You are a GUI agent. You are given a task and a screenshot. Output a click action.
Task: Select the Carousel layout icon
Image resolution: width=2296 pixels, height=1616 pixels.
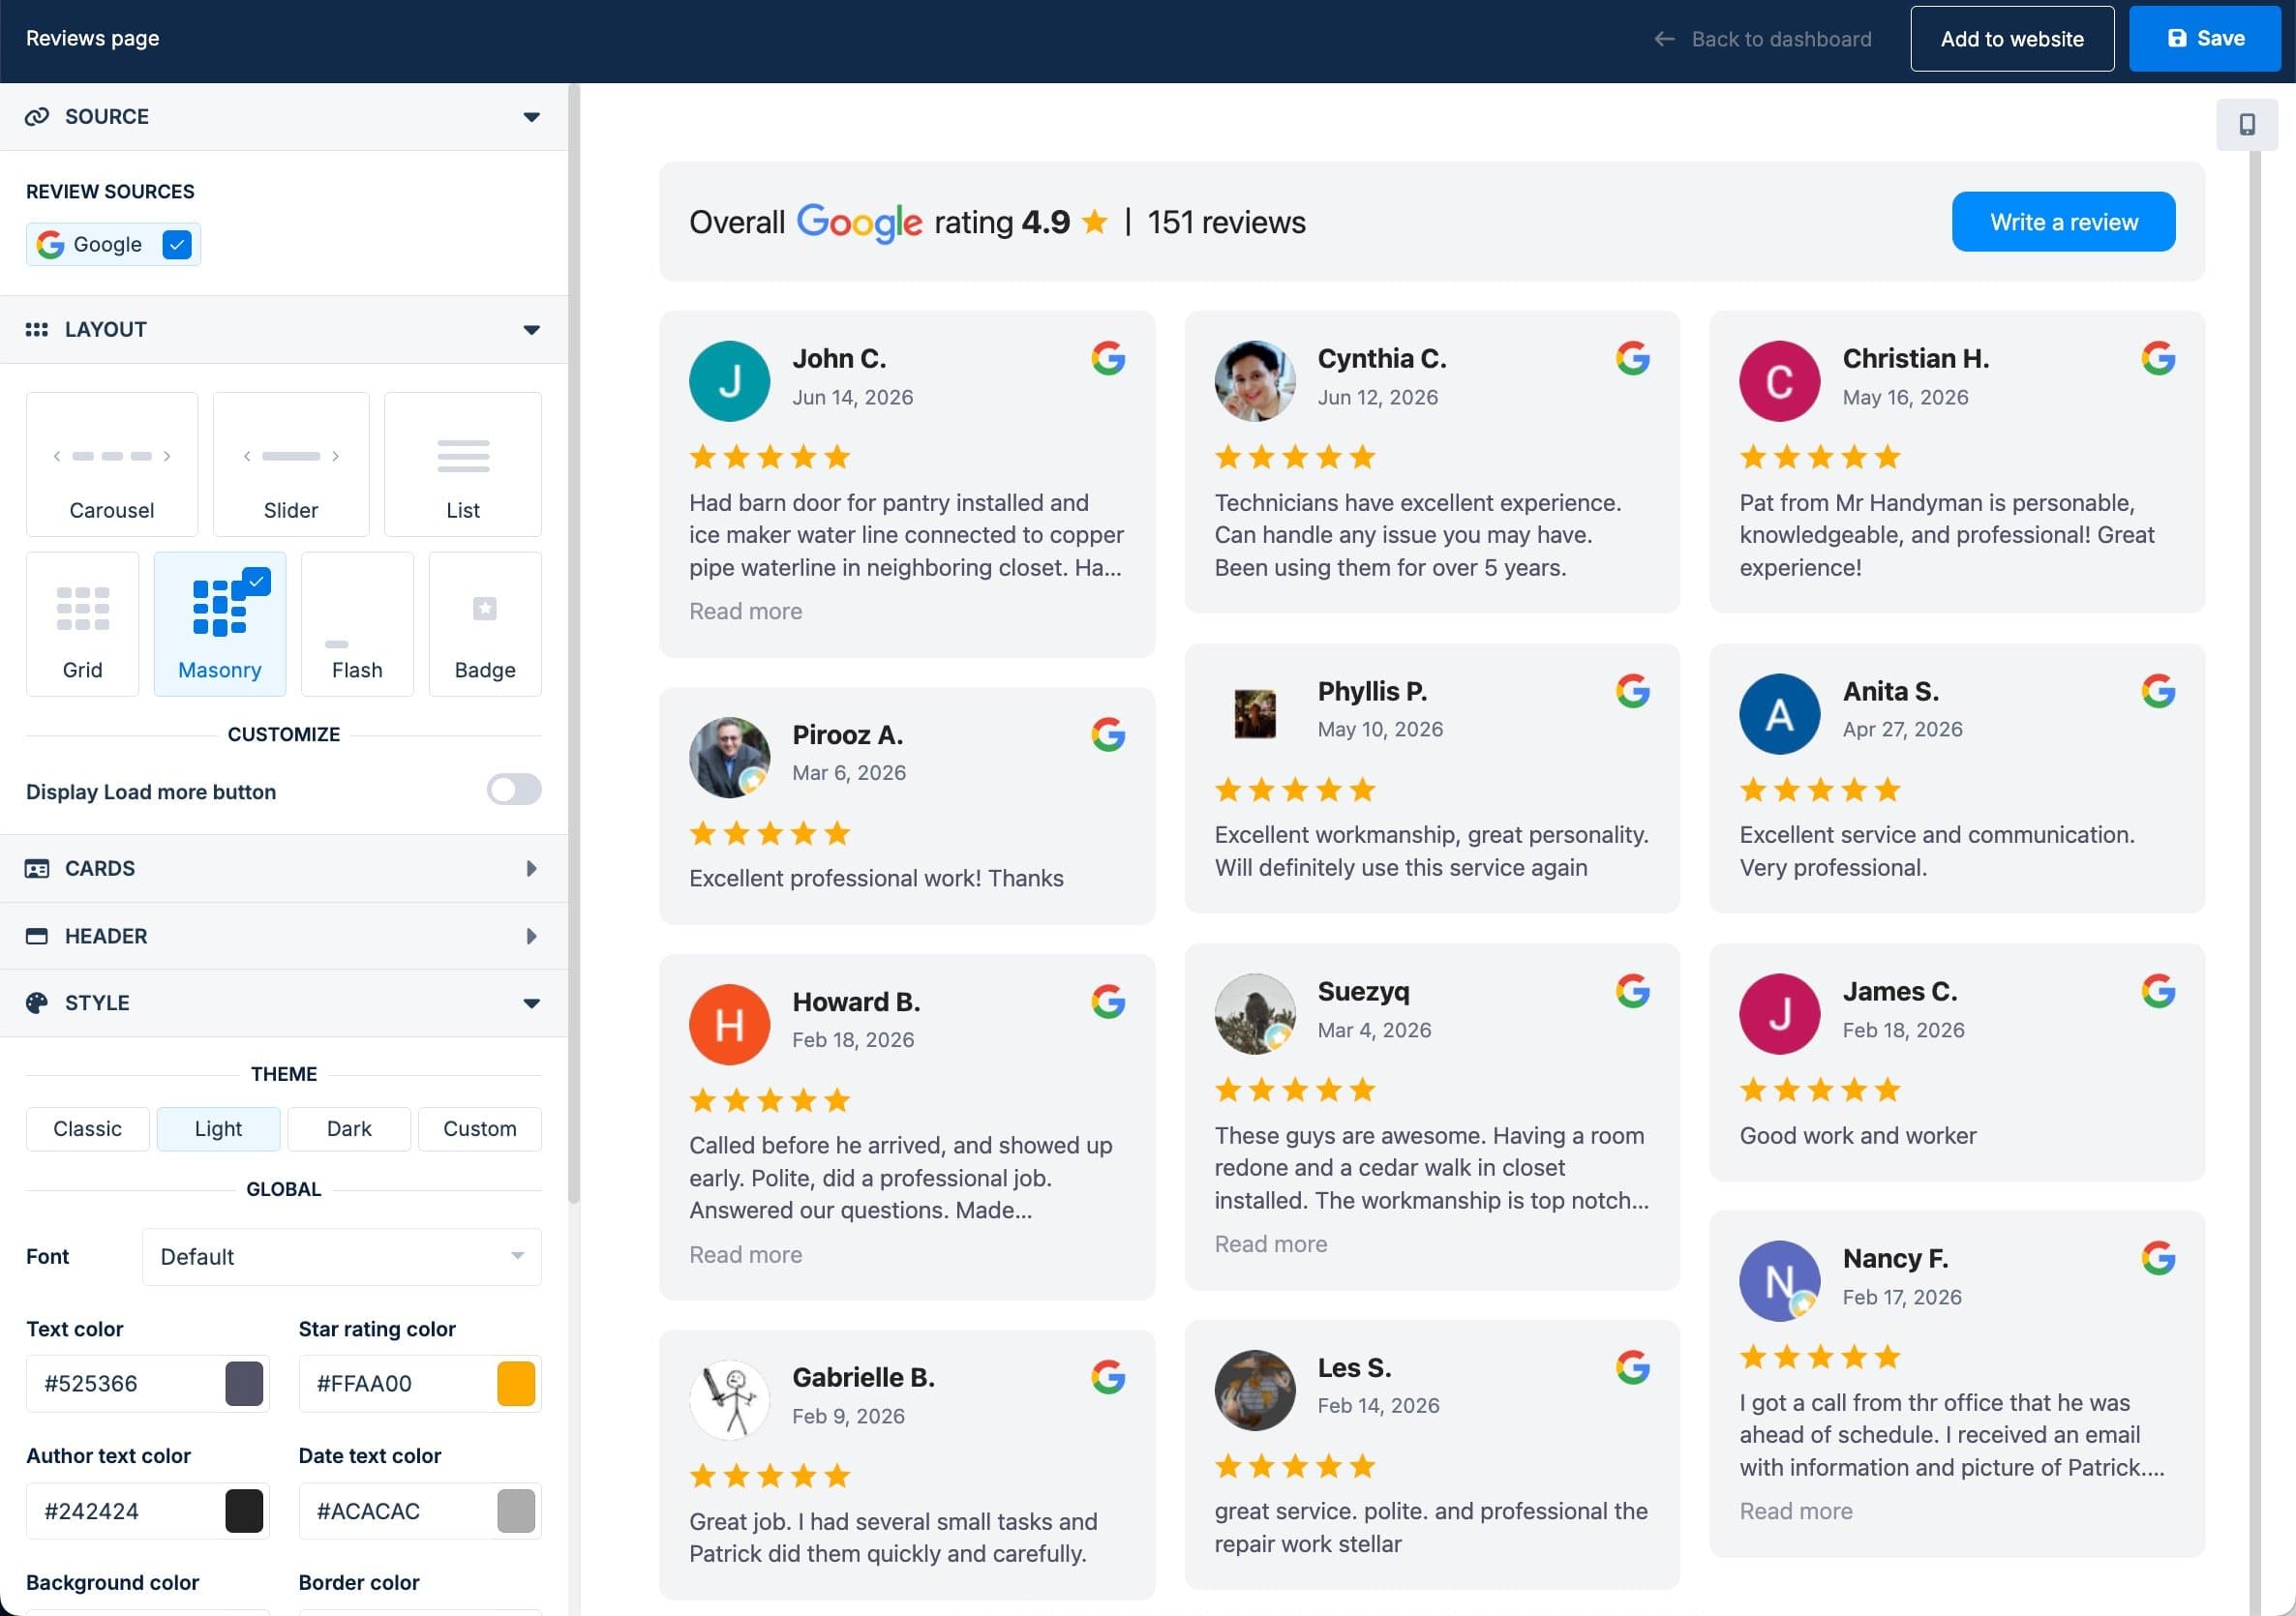coord(112,456)
